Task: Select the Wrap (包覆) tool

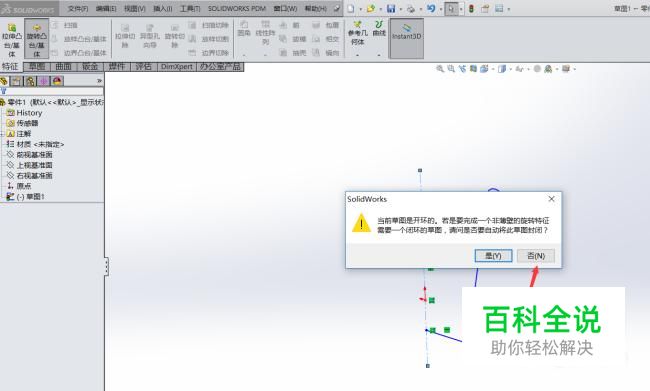Action: pyautogui.click(x=326, y=25)
